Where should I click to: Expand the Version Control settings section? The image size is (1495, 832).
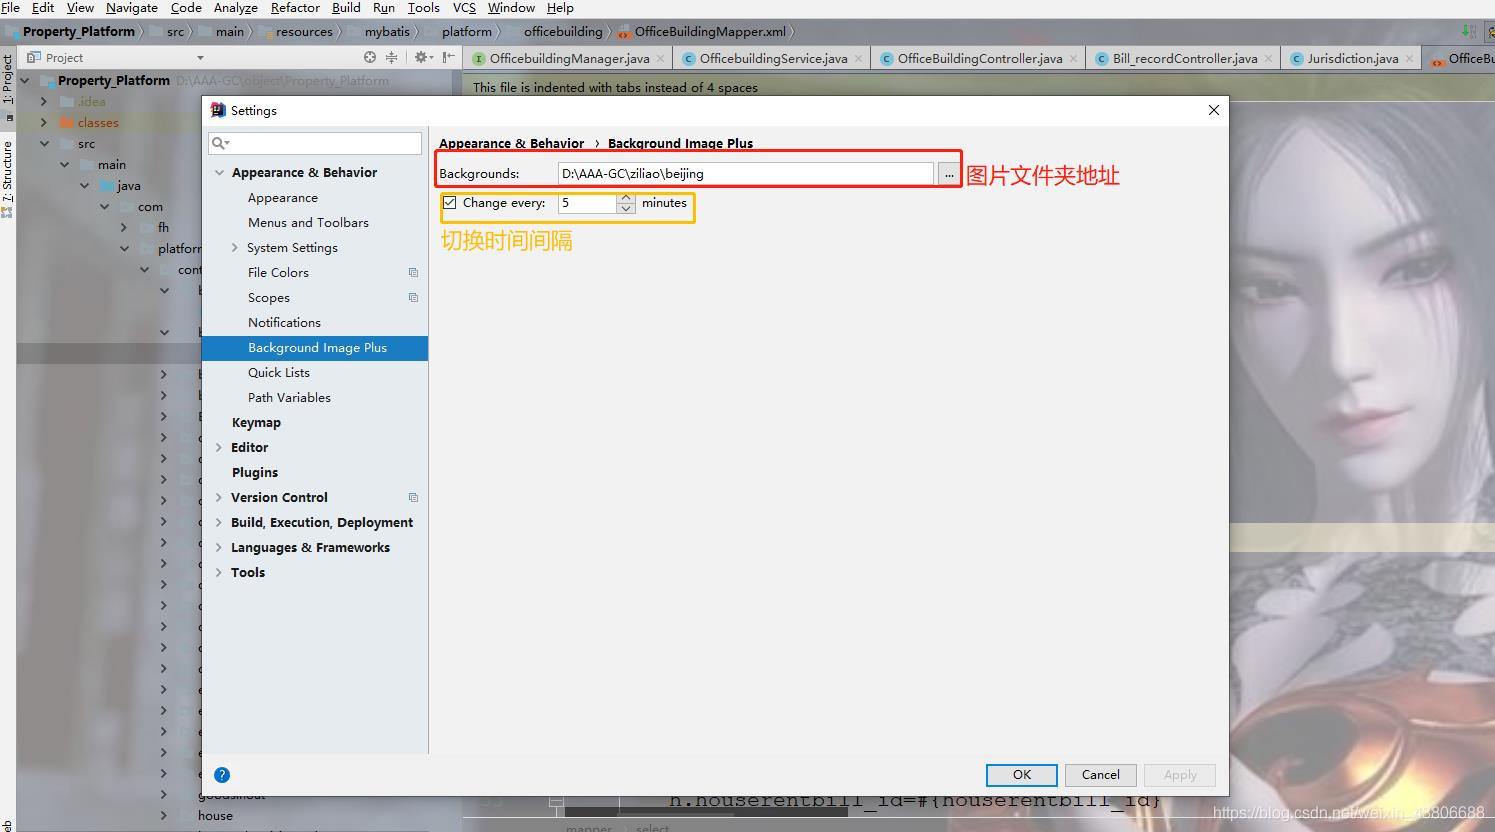click(x=219, y=498)
